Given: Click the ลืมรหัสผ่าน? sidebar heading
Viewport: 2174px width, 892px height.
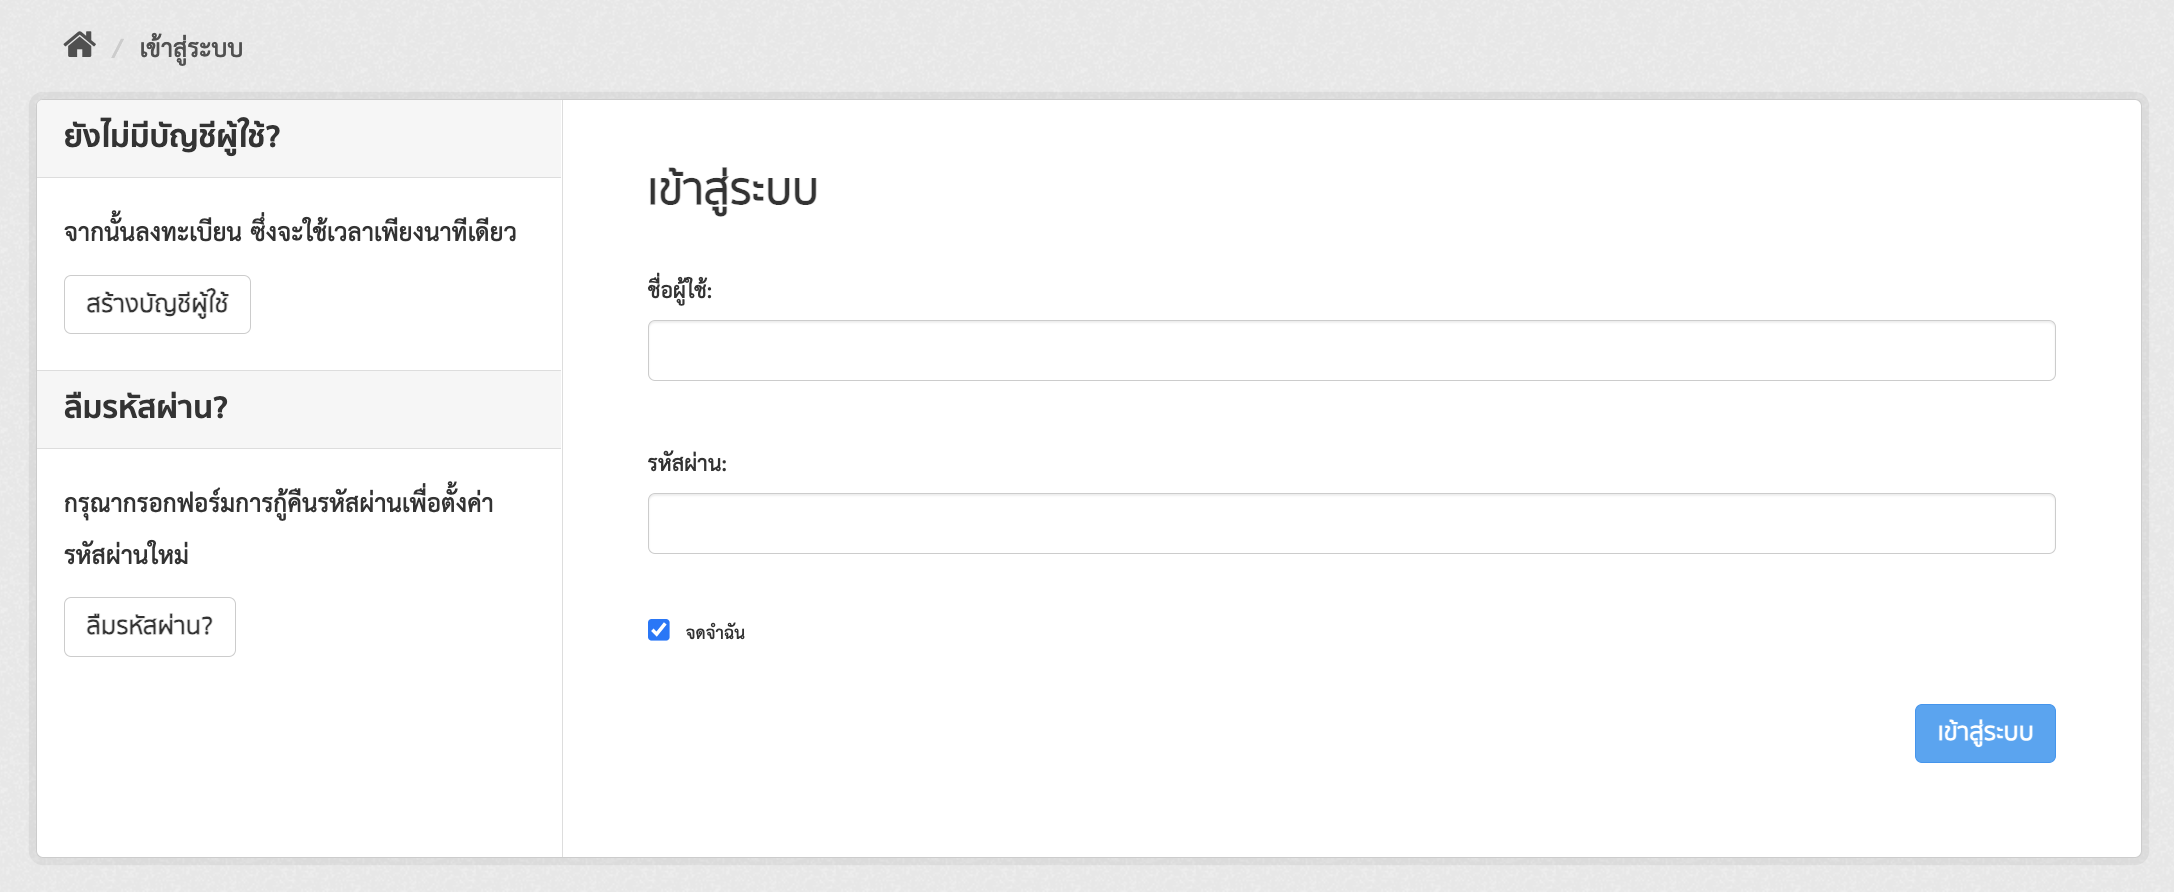Looking at the screenshot, I should [x=146, y=408].
